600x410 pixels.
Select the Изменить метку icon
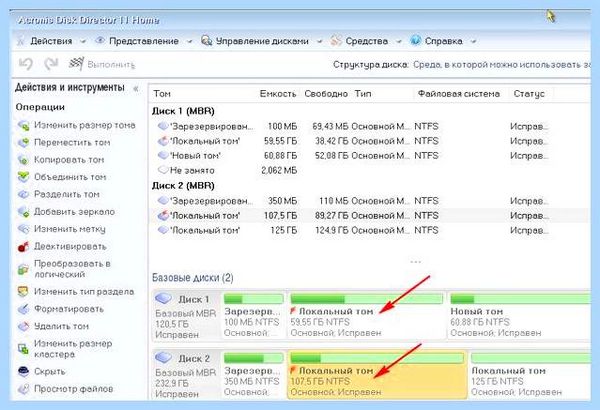23,229
